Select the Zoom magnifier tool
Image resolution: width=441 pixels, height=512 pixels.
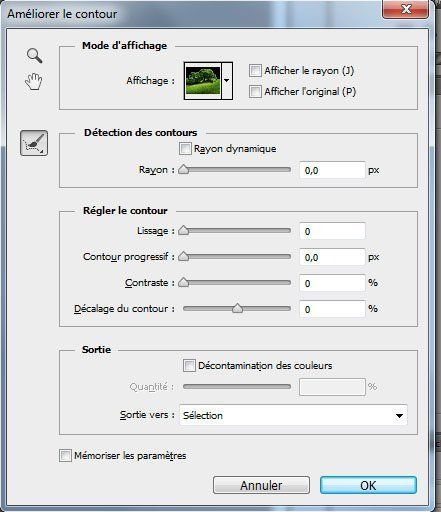pyautogui.click(x=34, y=55)
